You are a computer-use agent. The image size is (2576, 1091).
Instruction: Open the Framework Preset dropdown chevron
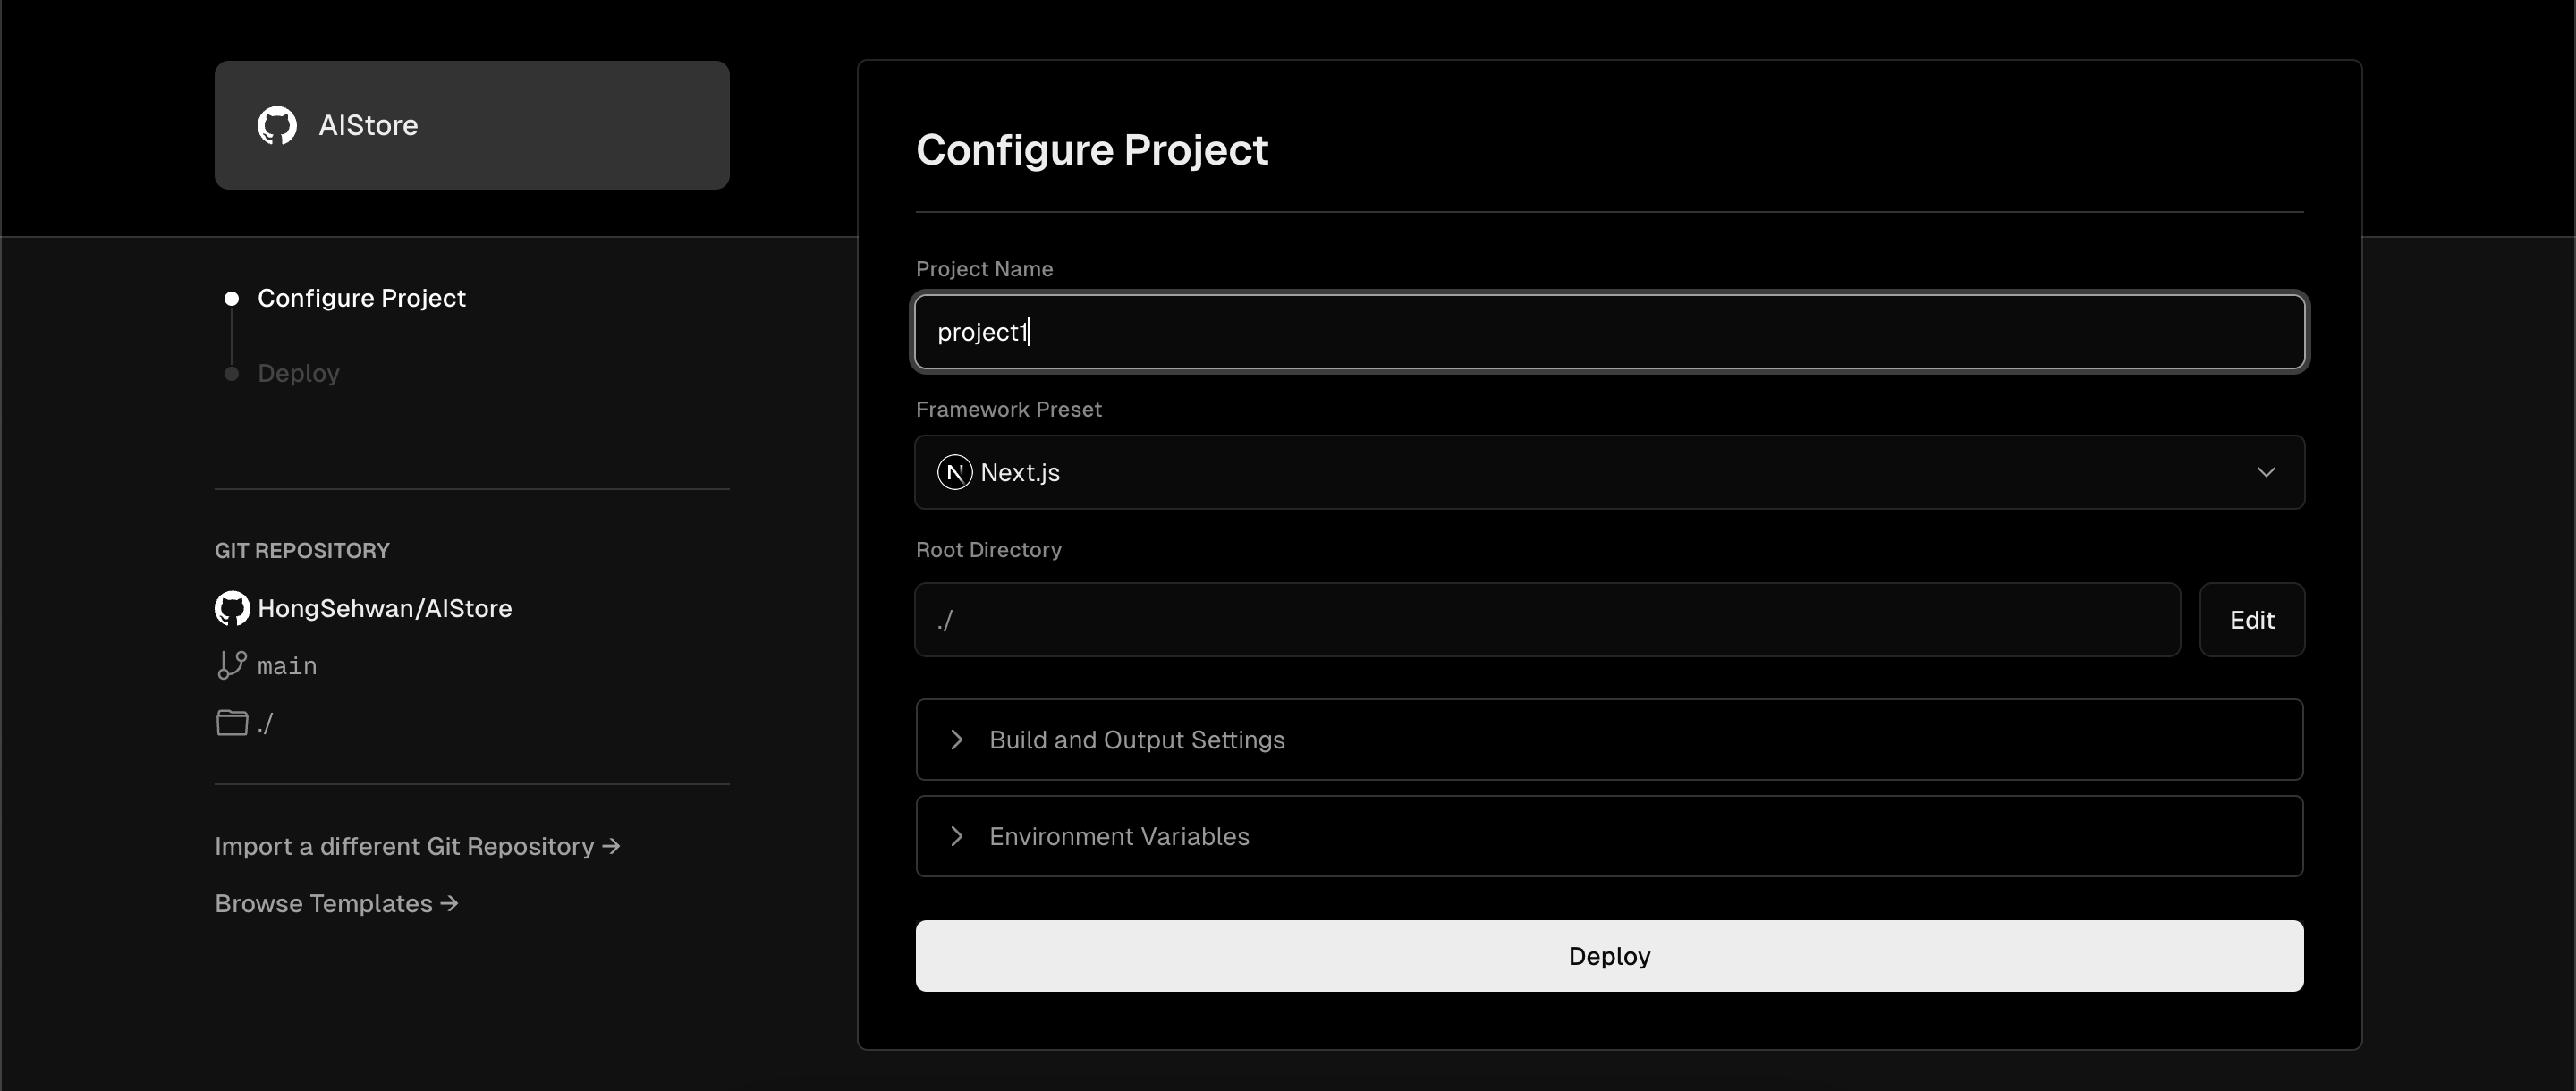(x=2266, y=472)
